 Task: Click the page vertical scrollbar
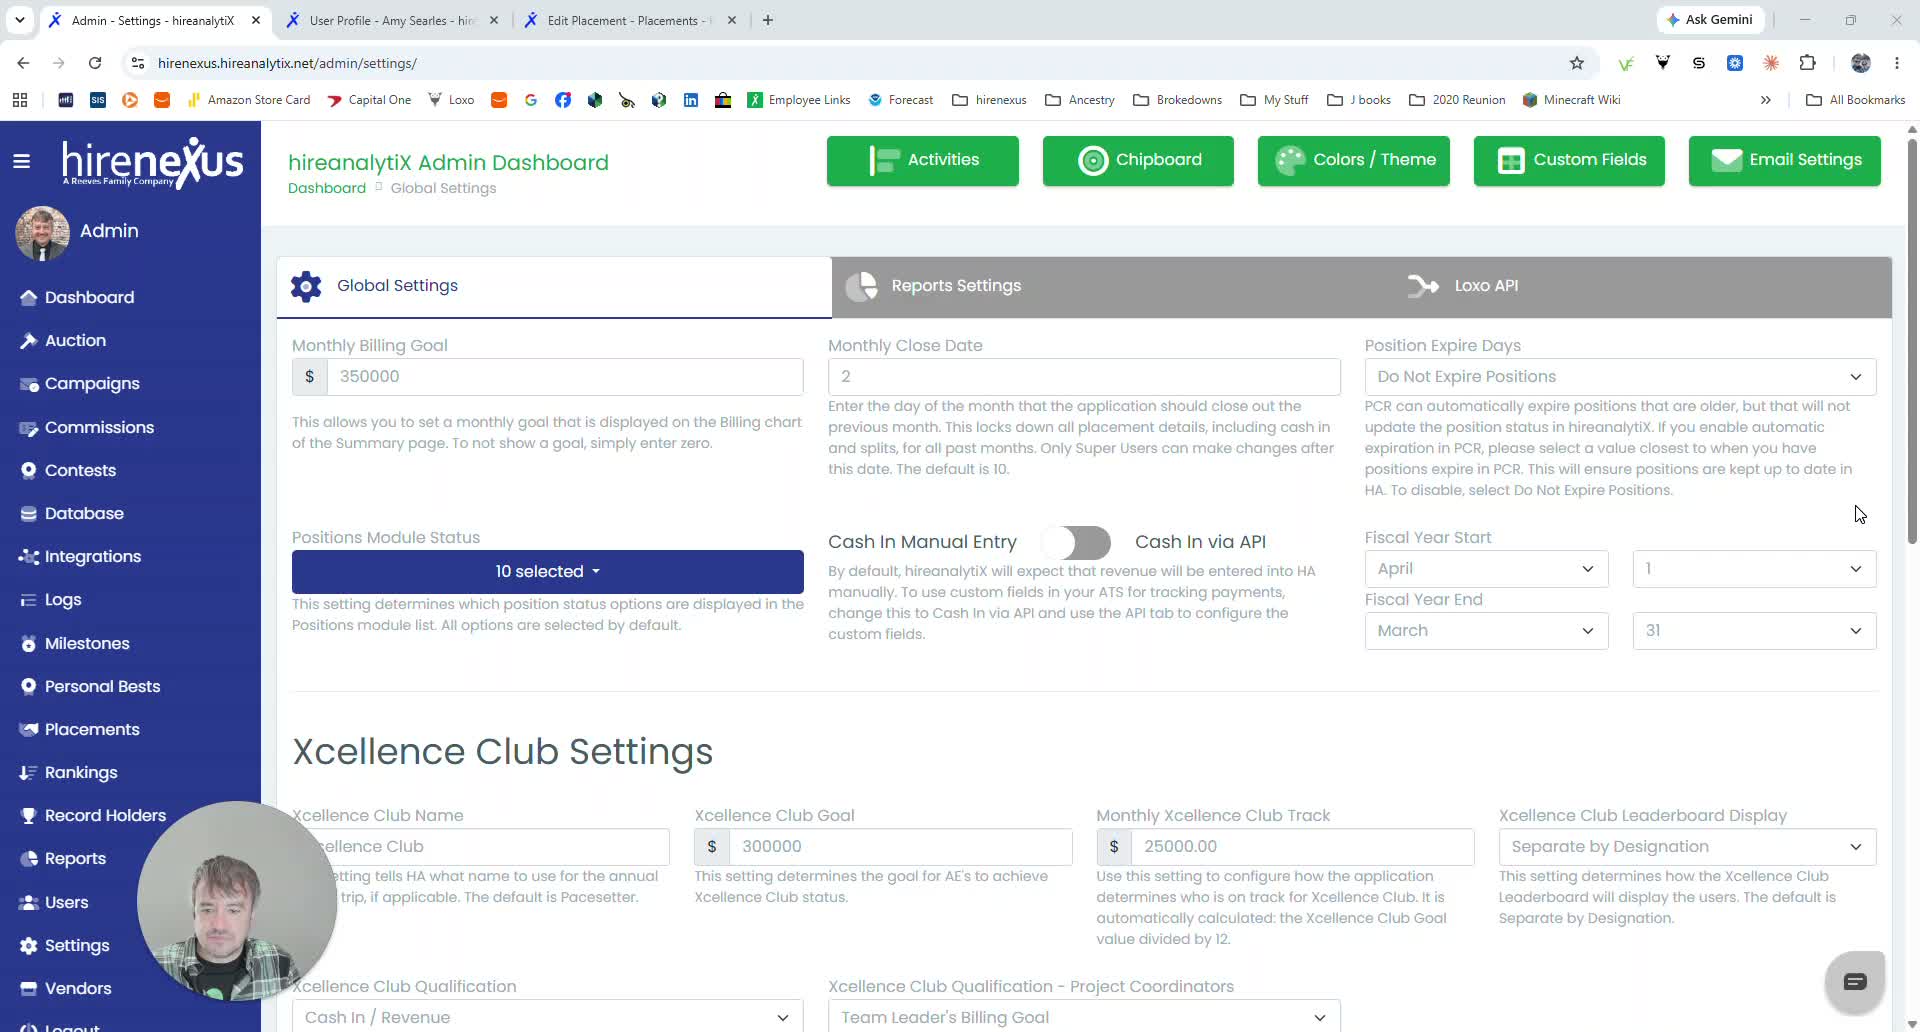tap(1912, 340)
